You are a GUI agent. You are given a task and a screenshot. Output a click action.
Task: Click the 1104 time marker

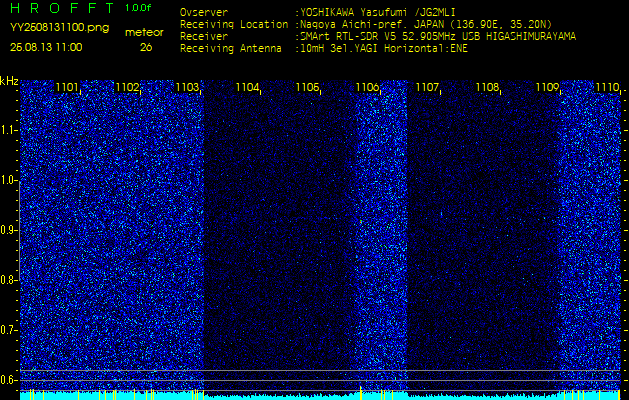click(x=247, y=87)
